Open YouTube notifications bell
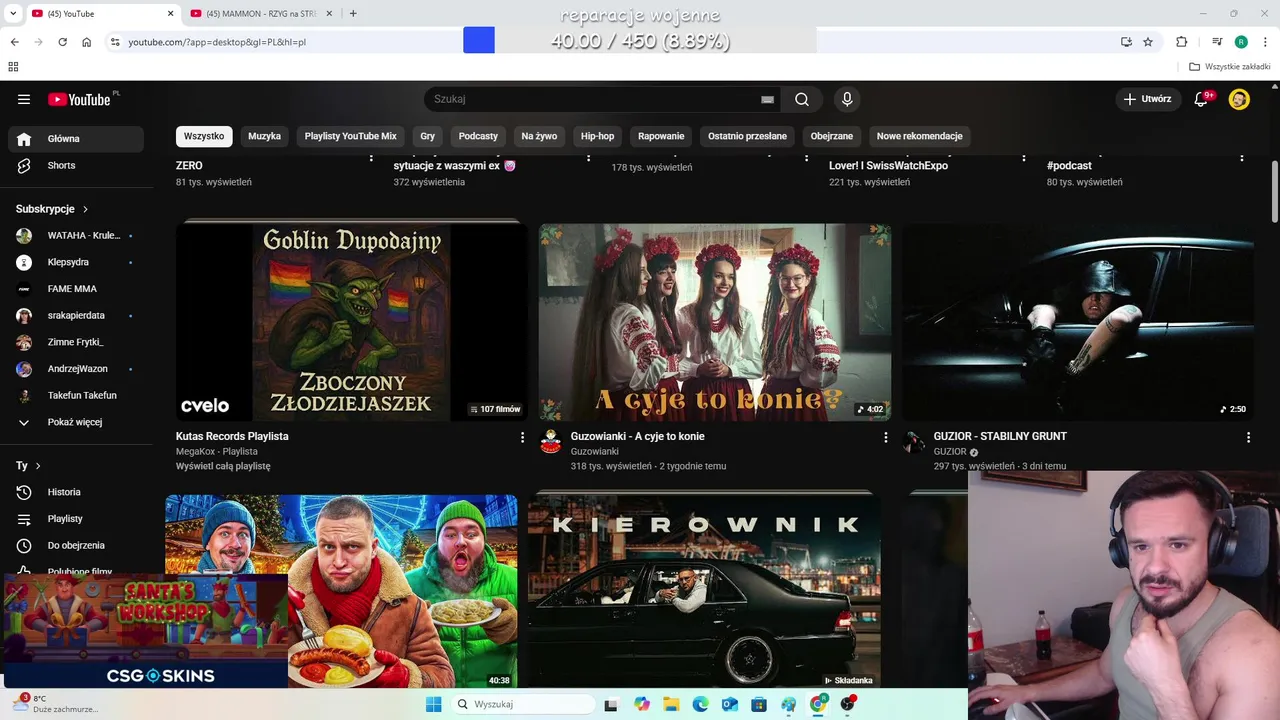 (x=1203, y=99)
